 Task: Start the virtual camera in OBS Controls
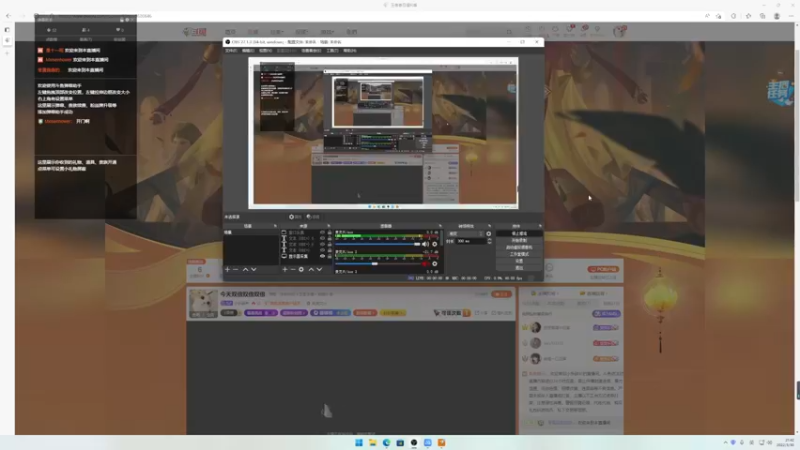point(519,247)
